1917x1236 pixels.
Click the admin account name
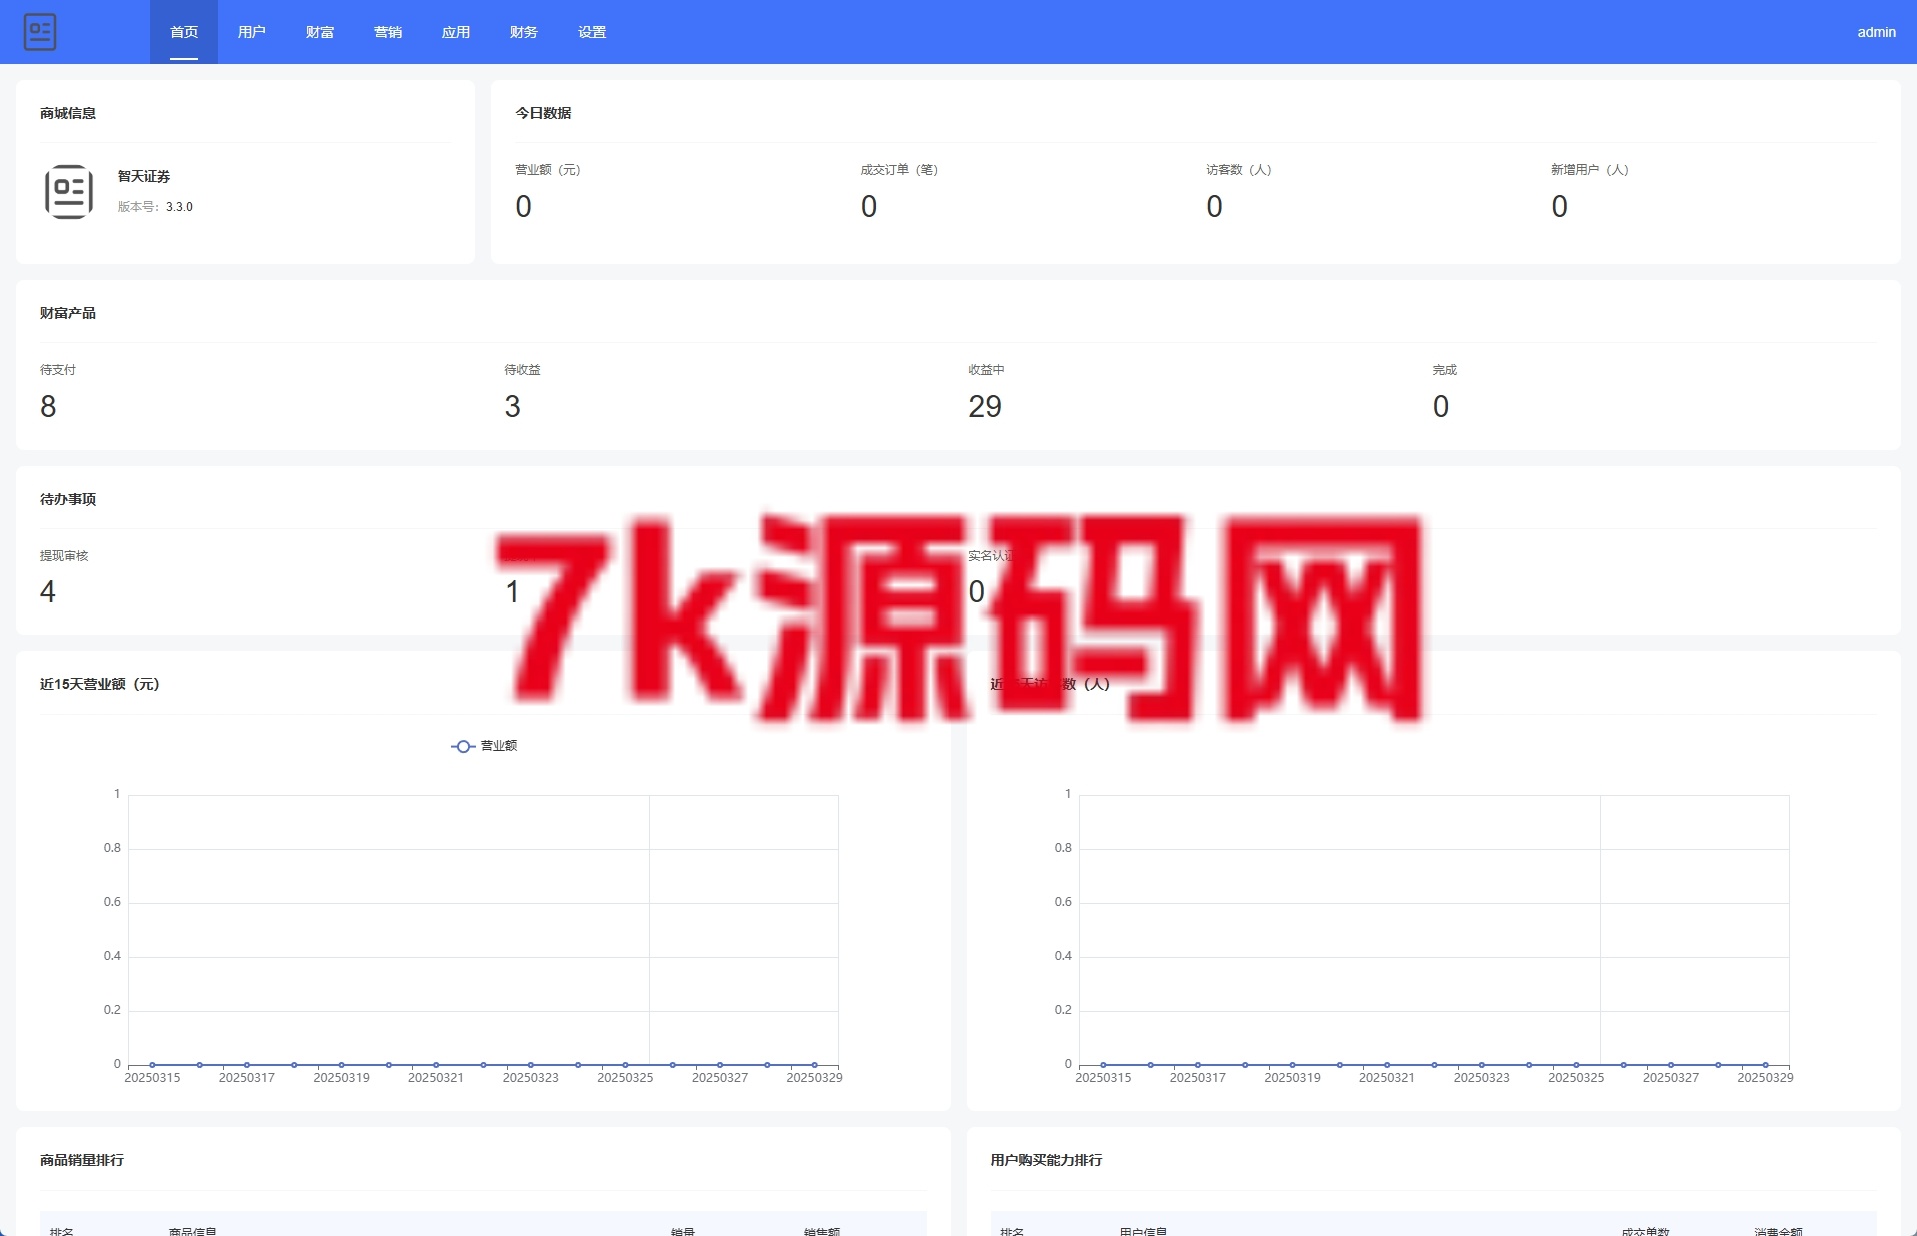click(x=1876, y=32)
